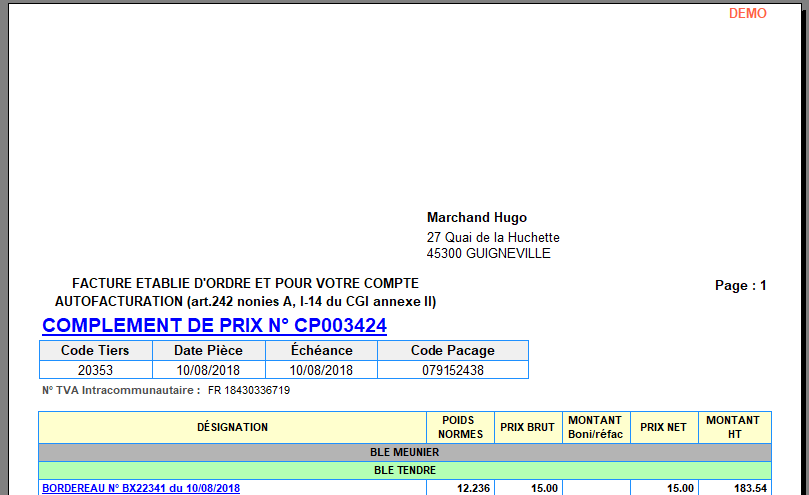Click the Échéance header cell

(321, 351)
